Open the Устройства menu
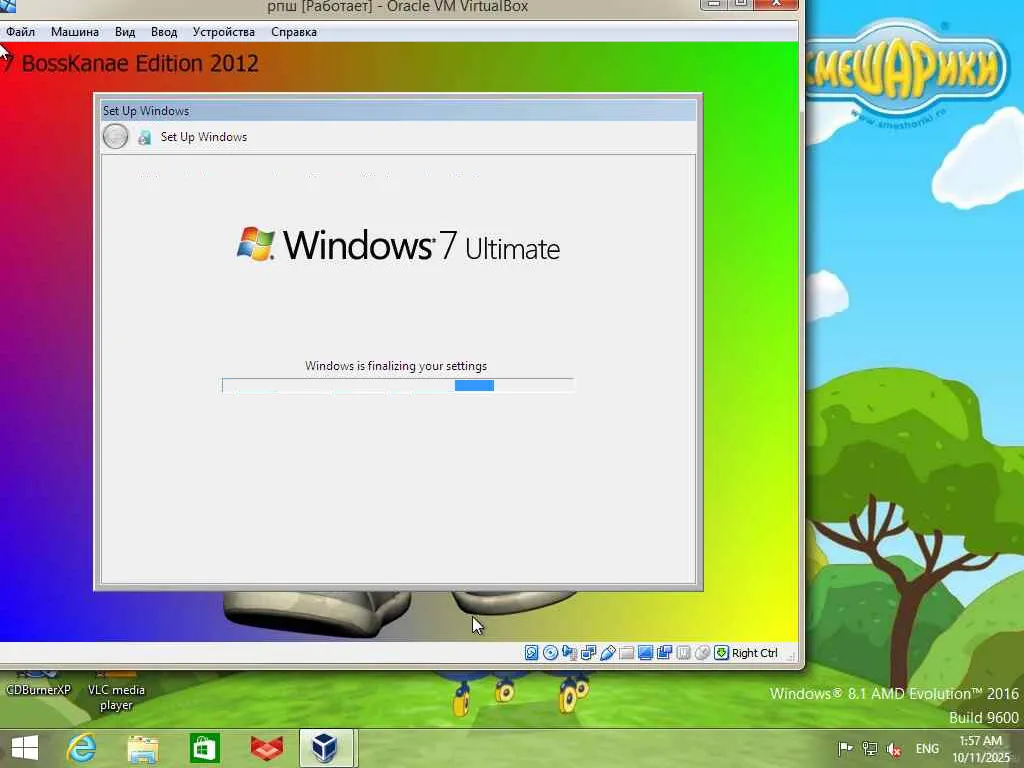The image size is (1024, 768). 223,32
